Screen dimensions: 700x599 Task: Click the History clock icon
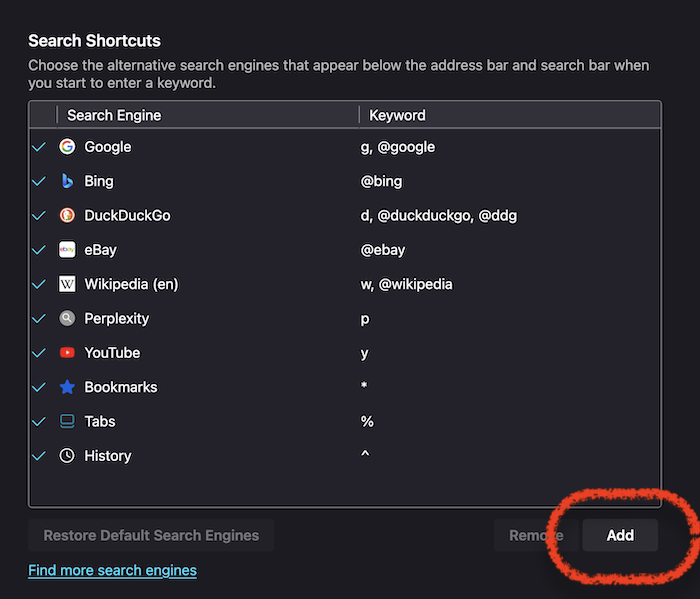tap(67, 456)
